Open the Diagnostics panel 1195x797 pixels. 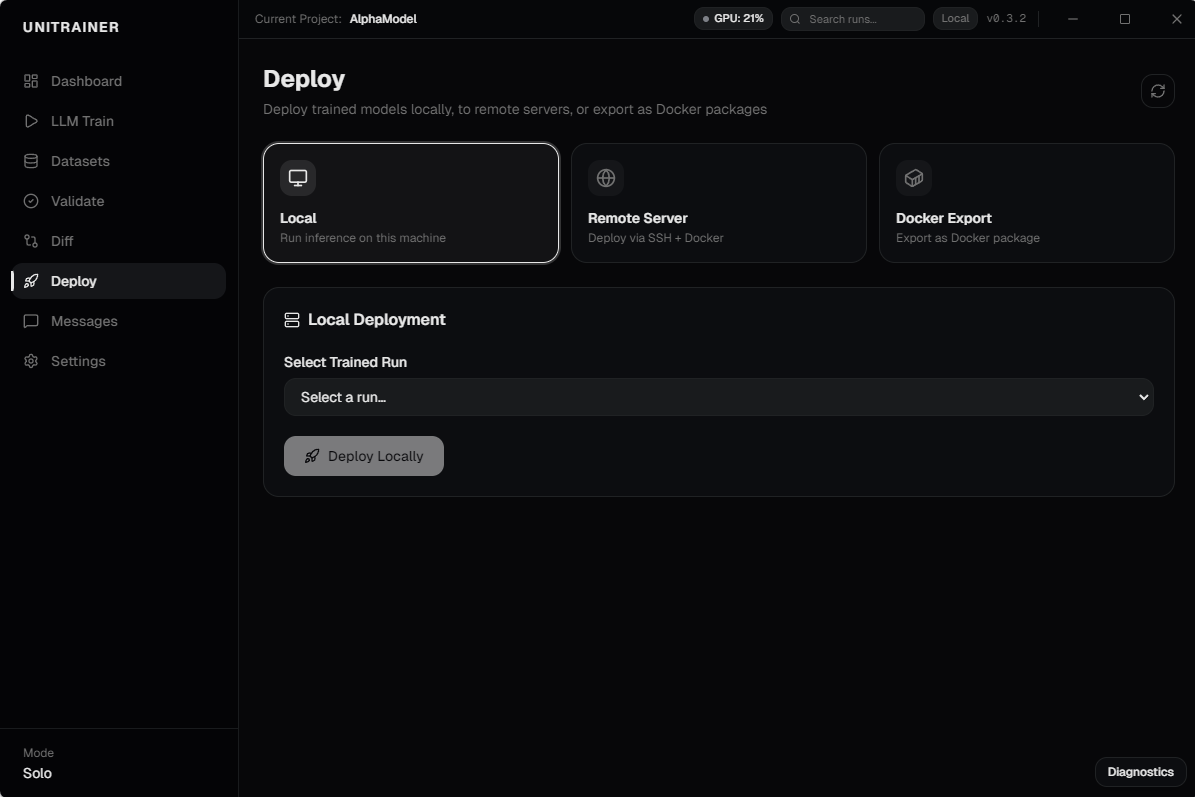1140,771
